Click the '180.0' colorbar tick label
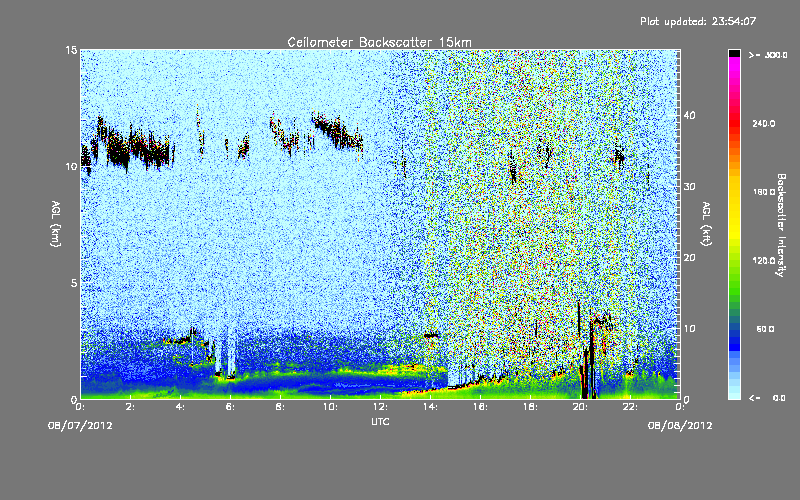The width and height of the screenshot is (800, 500). point(764,192)
